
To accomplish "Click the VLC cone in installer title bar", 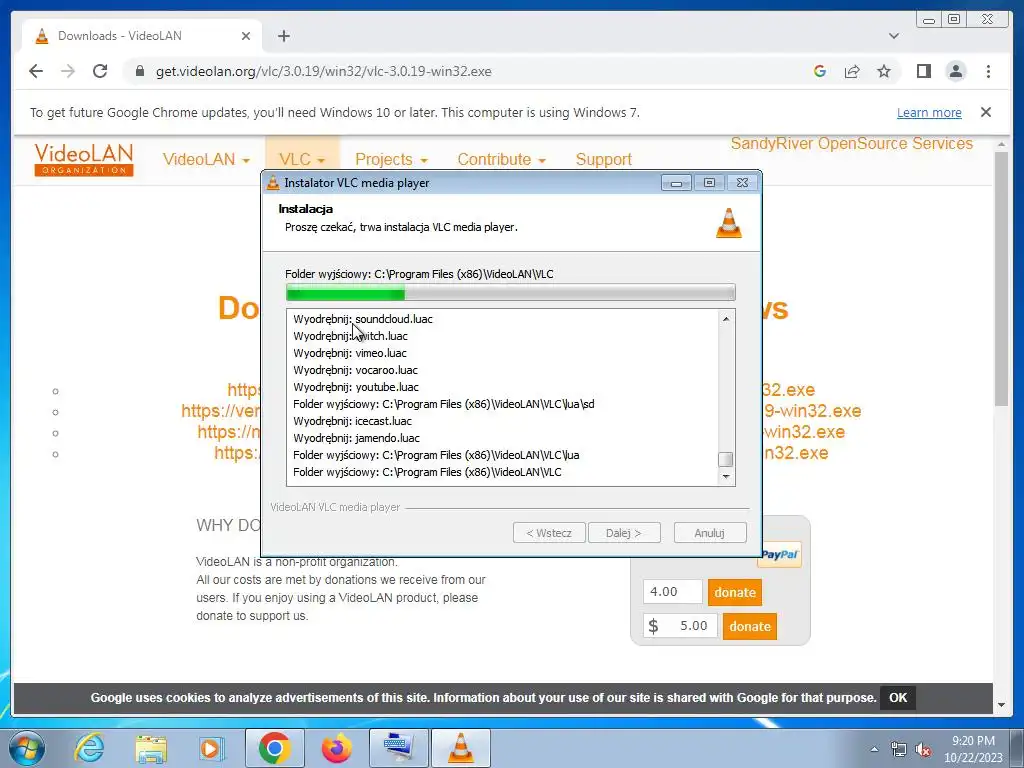I will 273,183.
